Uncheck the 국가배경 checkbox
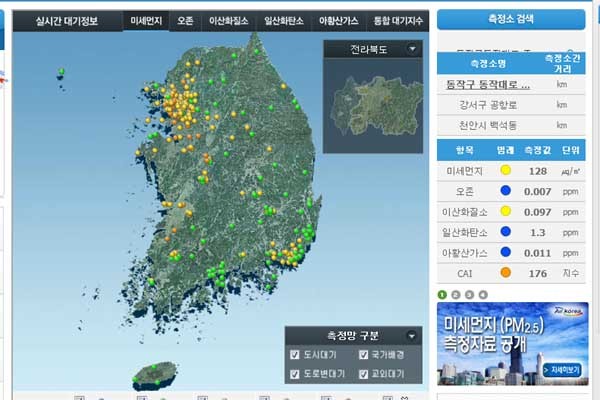Image resolution: width=600 pixels, height=400 pixels. click(364, 355)
